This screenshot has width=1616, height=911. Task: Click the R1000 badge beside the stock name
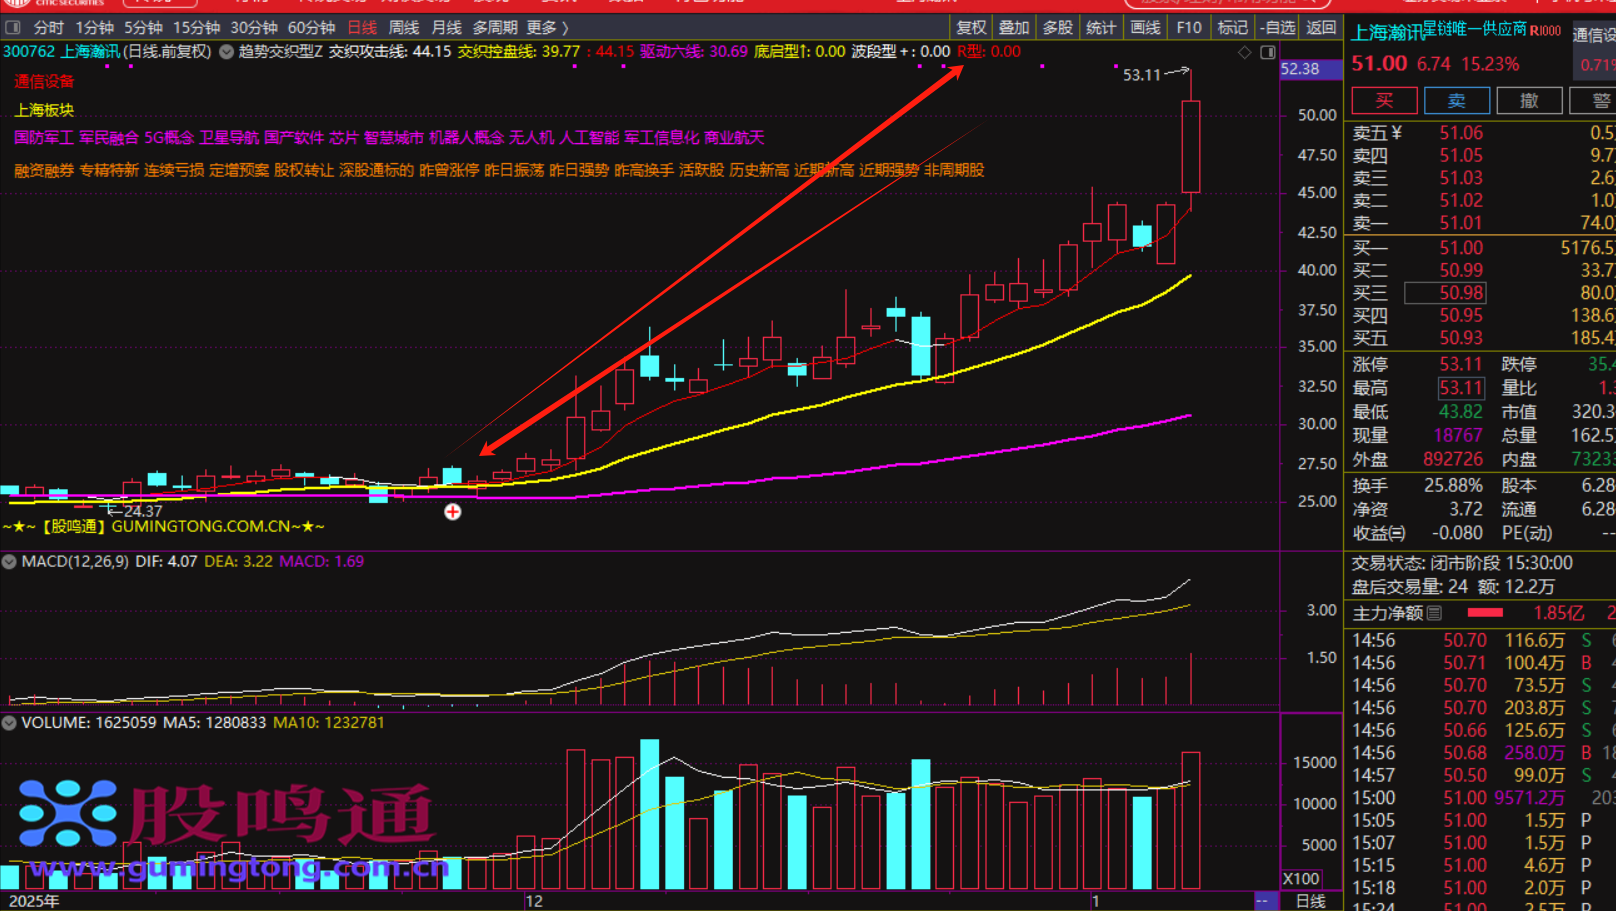click(x=1545, y=31)
